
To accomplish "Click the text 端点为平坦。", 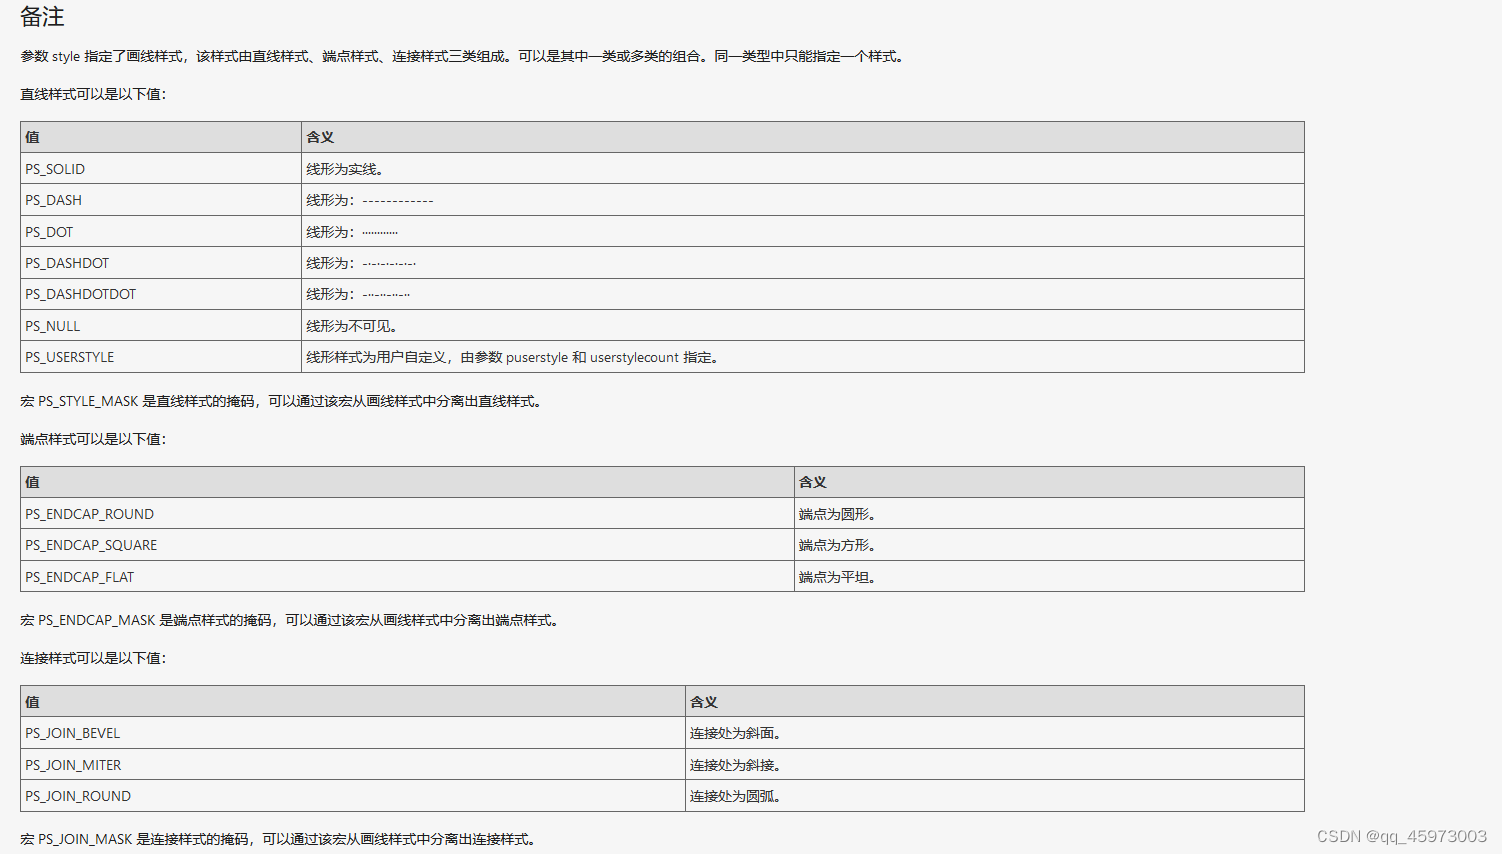I will coord(838,577).
